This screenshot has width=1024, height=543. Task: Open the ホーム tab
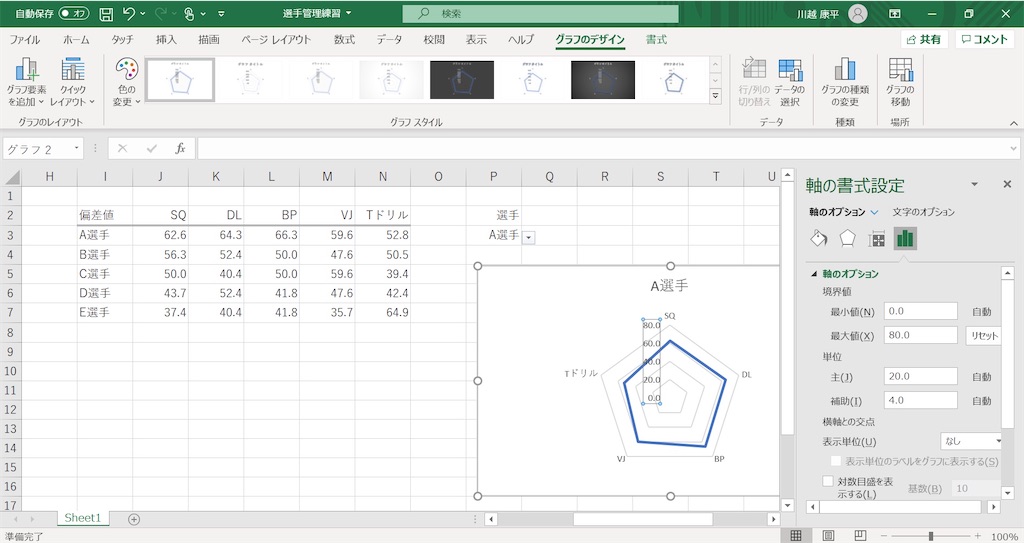[x=76, y=39]
